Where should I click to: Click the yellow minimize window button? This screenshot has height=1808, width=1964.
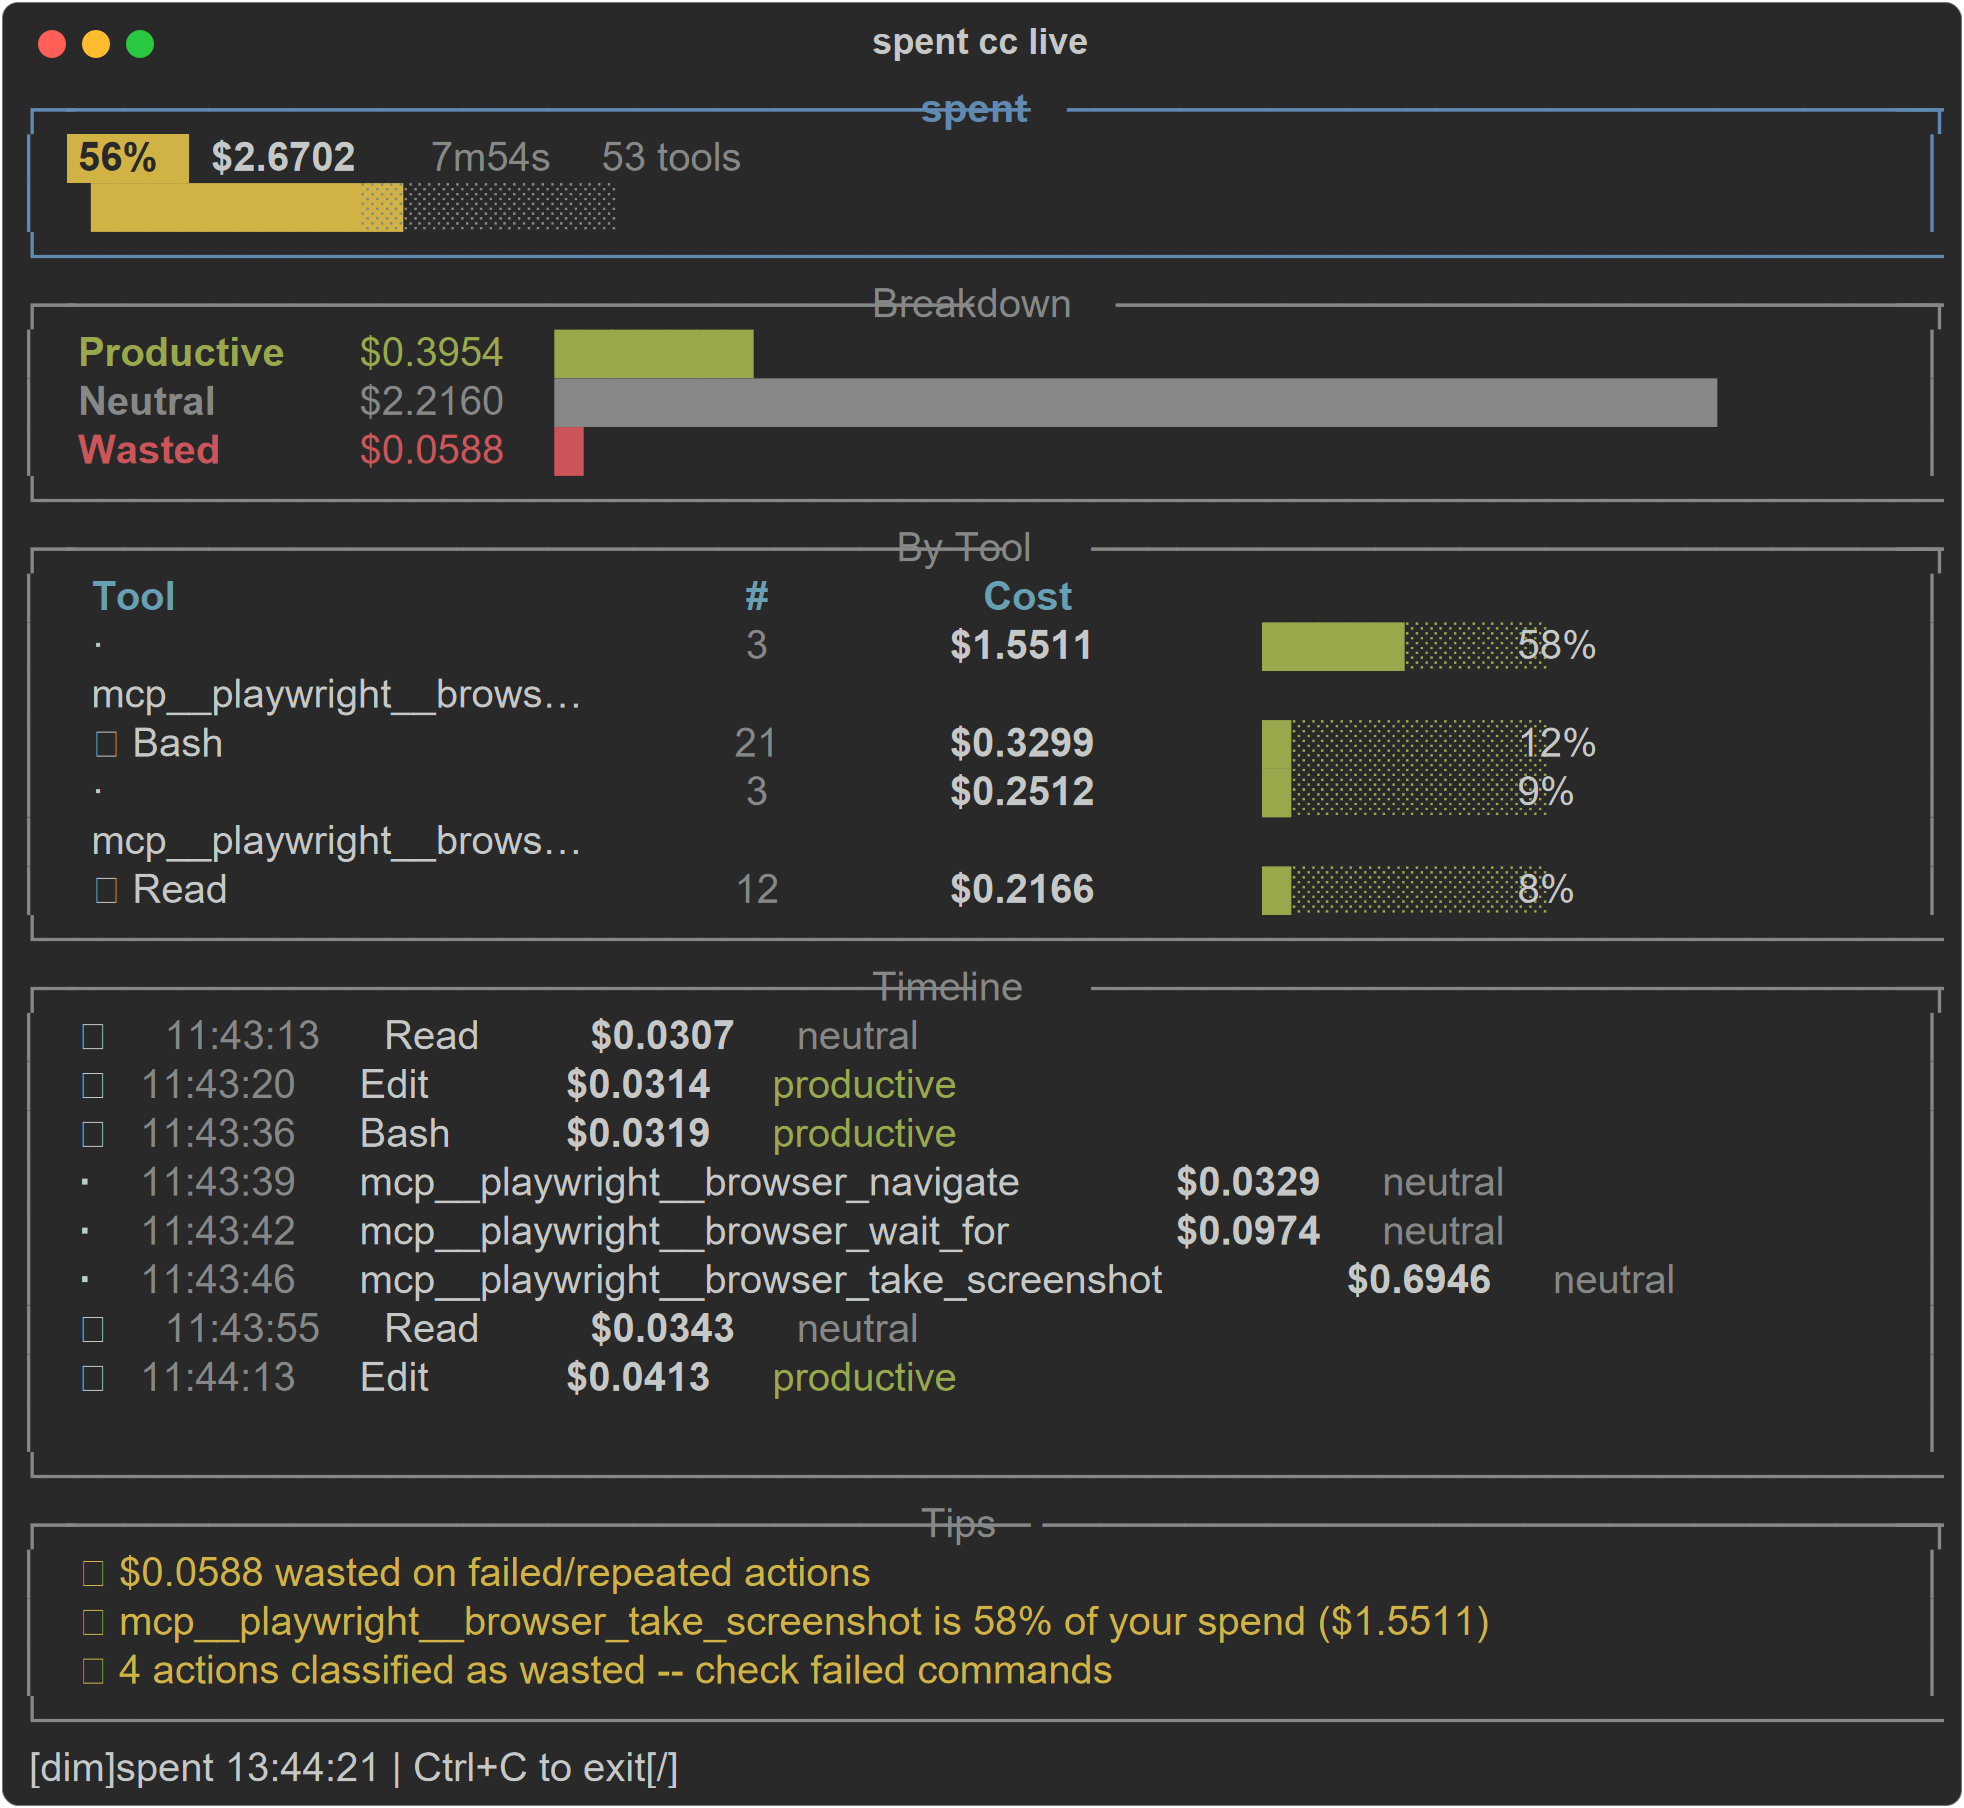96,44
